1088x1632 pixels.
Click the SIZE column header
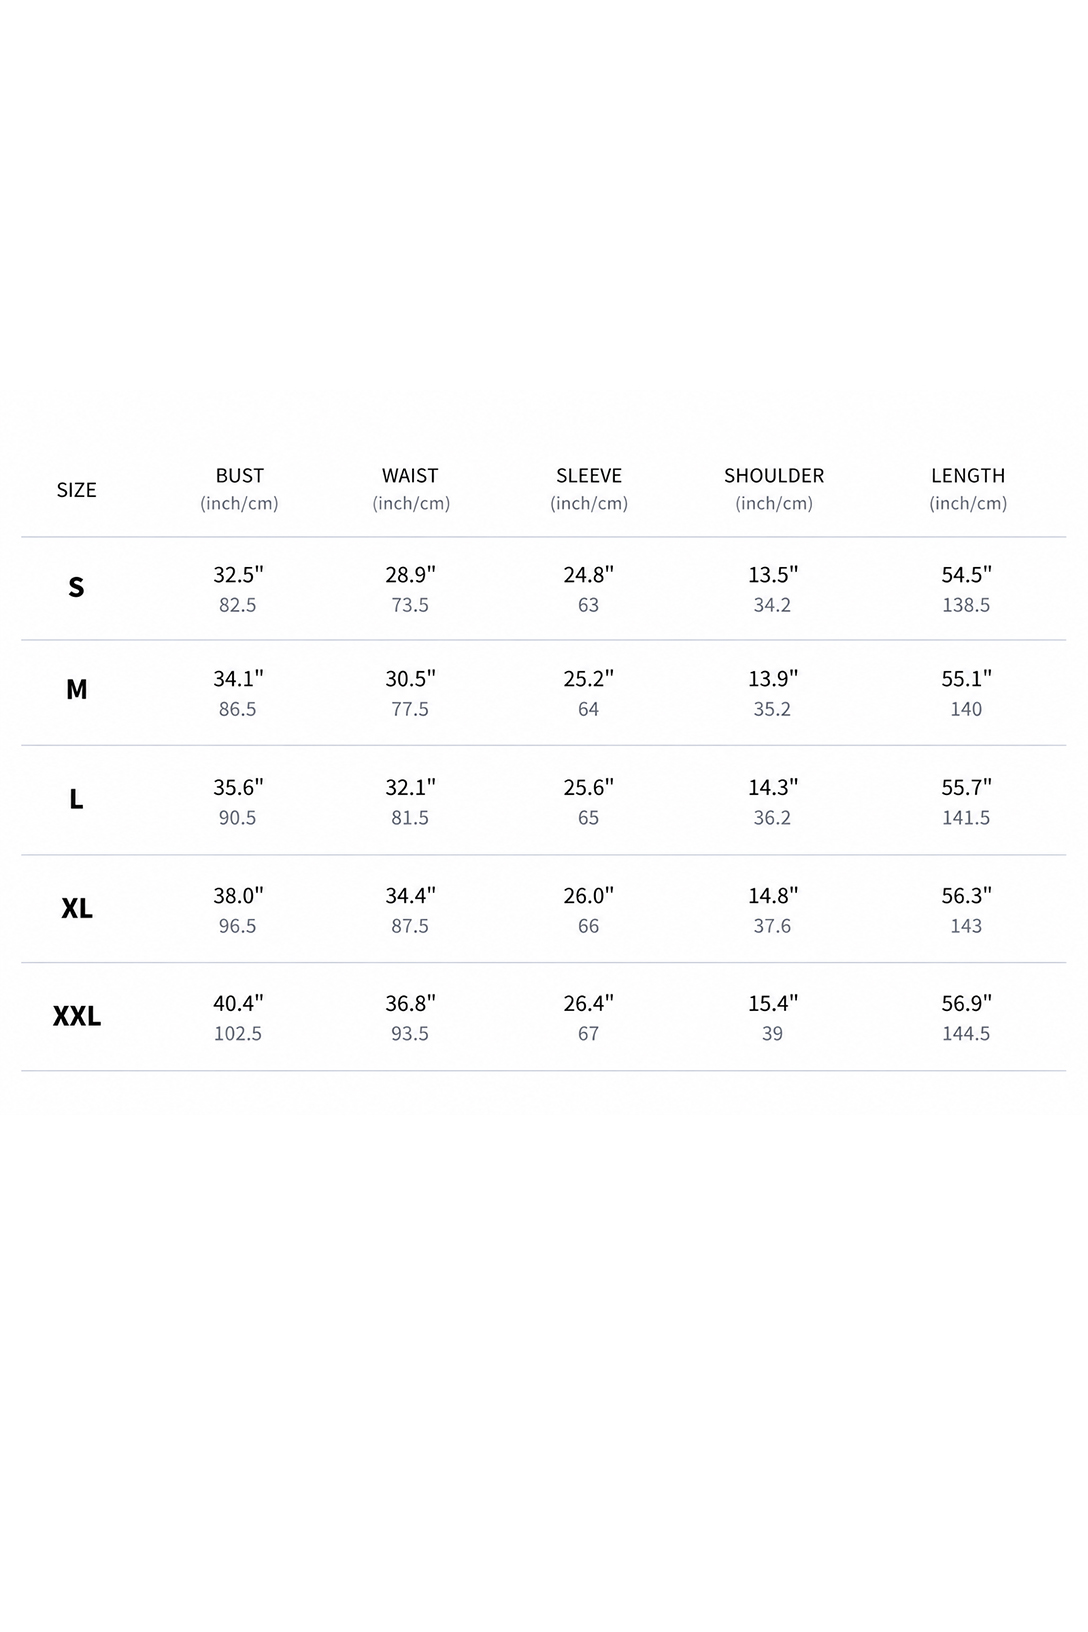tap(76, 490)
